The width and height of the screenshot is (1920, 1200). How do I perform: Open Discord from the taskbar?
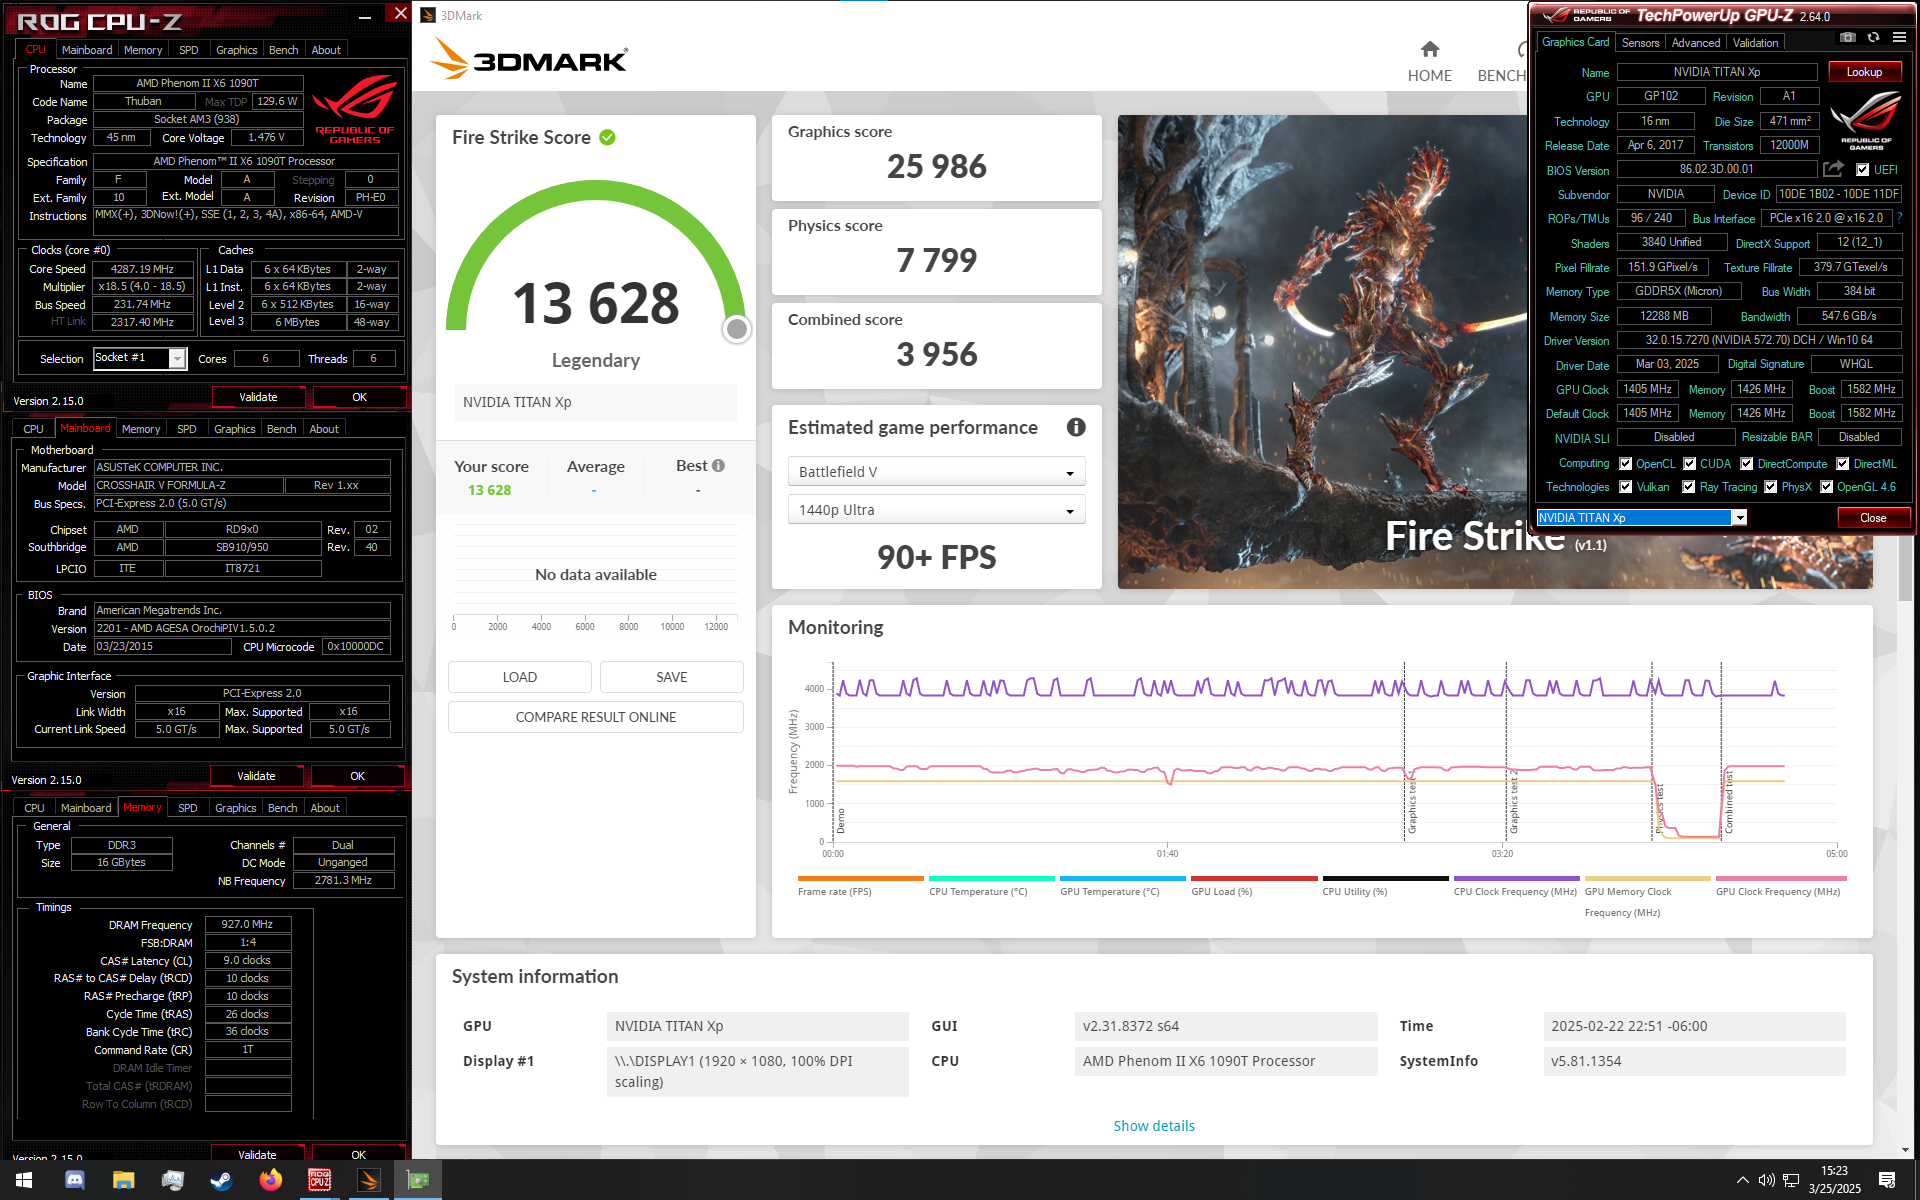(74, 1180)
